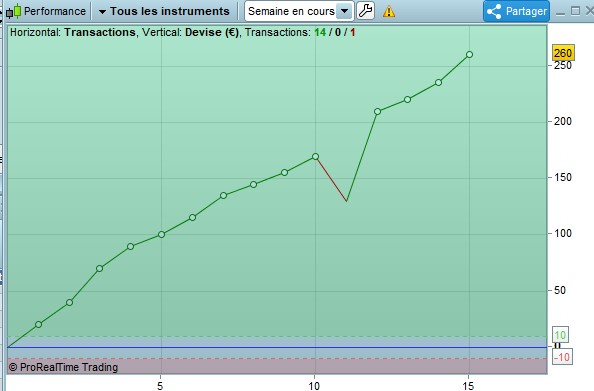This screenshot has width=594, height=391.
Task: Click the 100 y-axis value
Action: click(x=563, y=233)
